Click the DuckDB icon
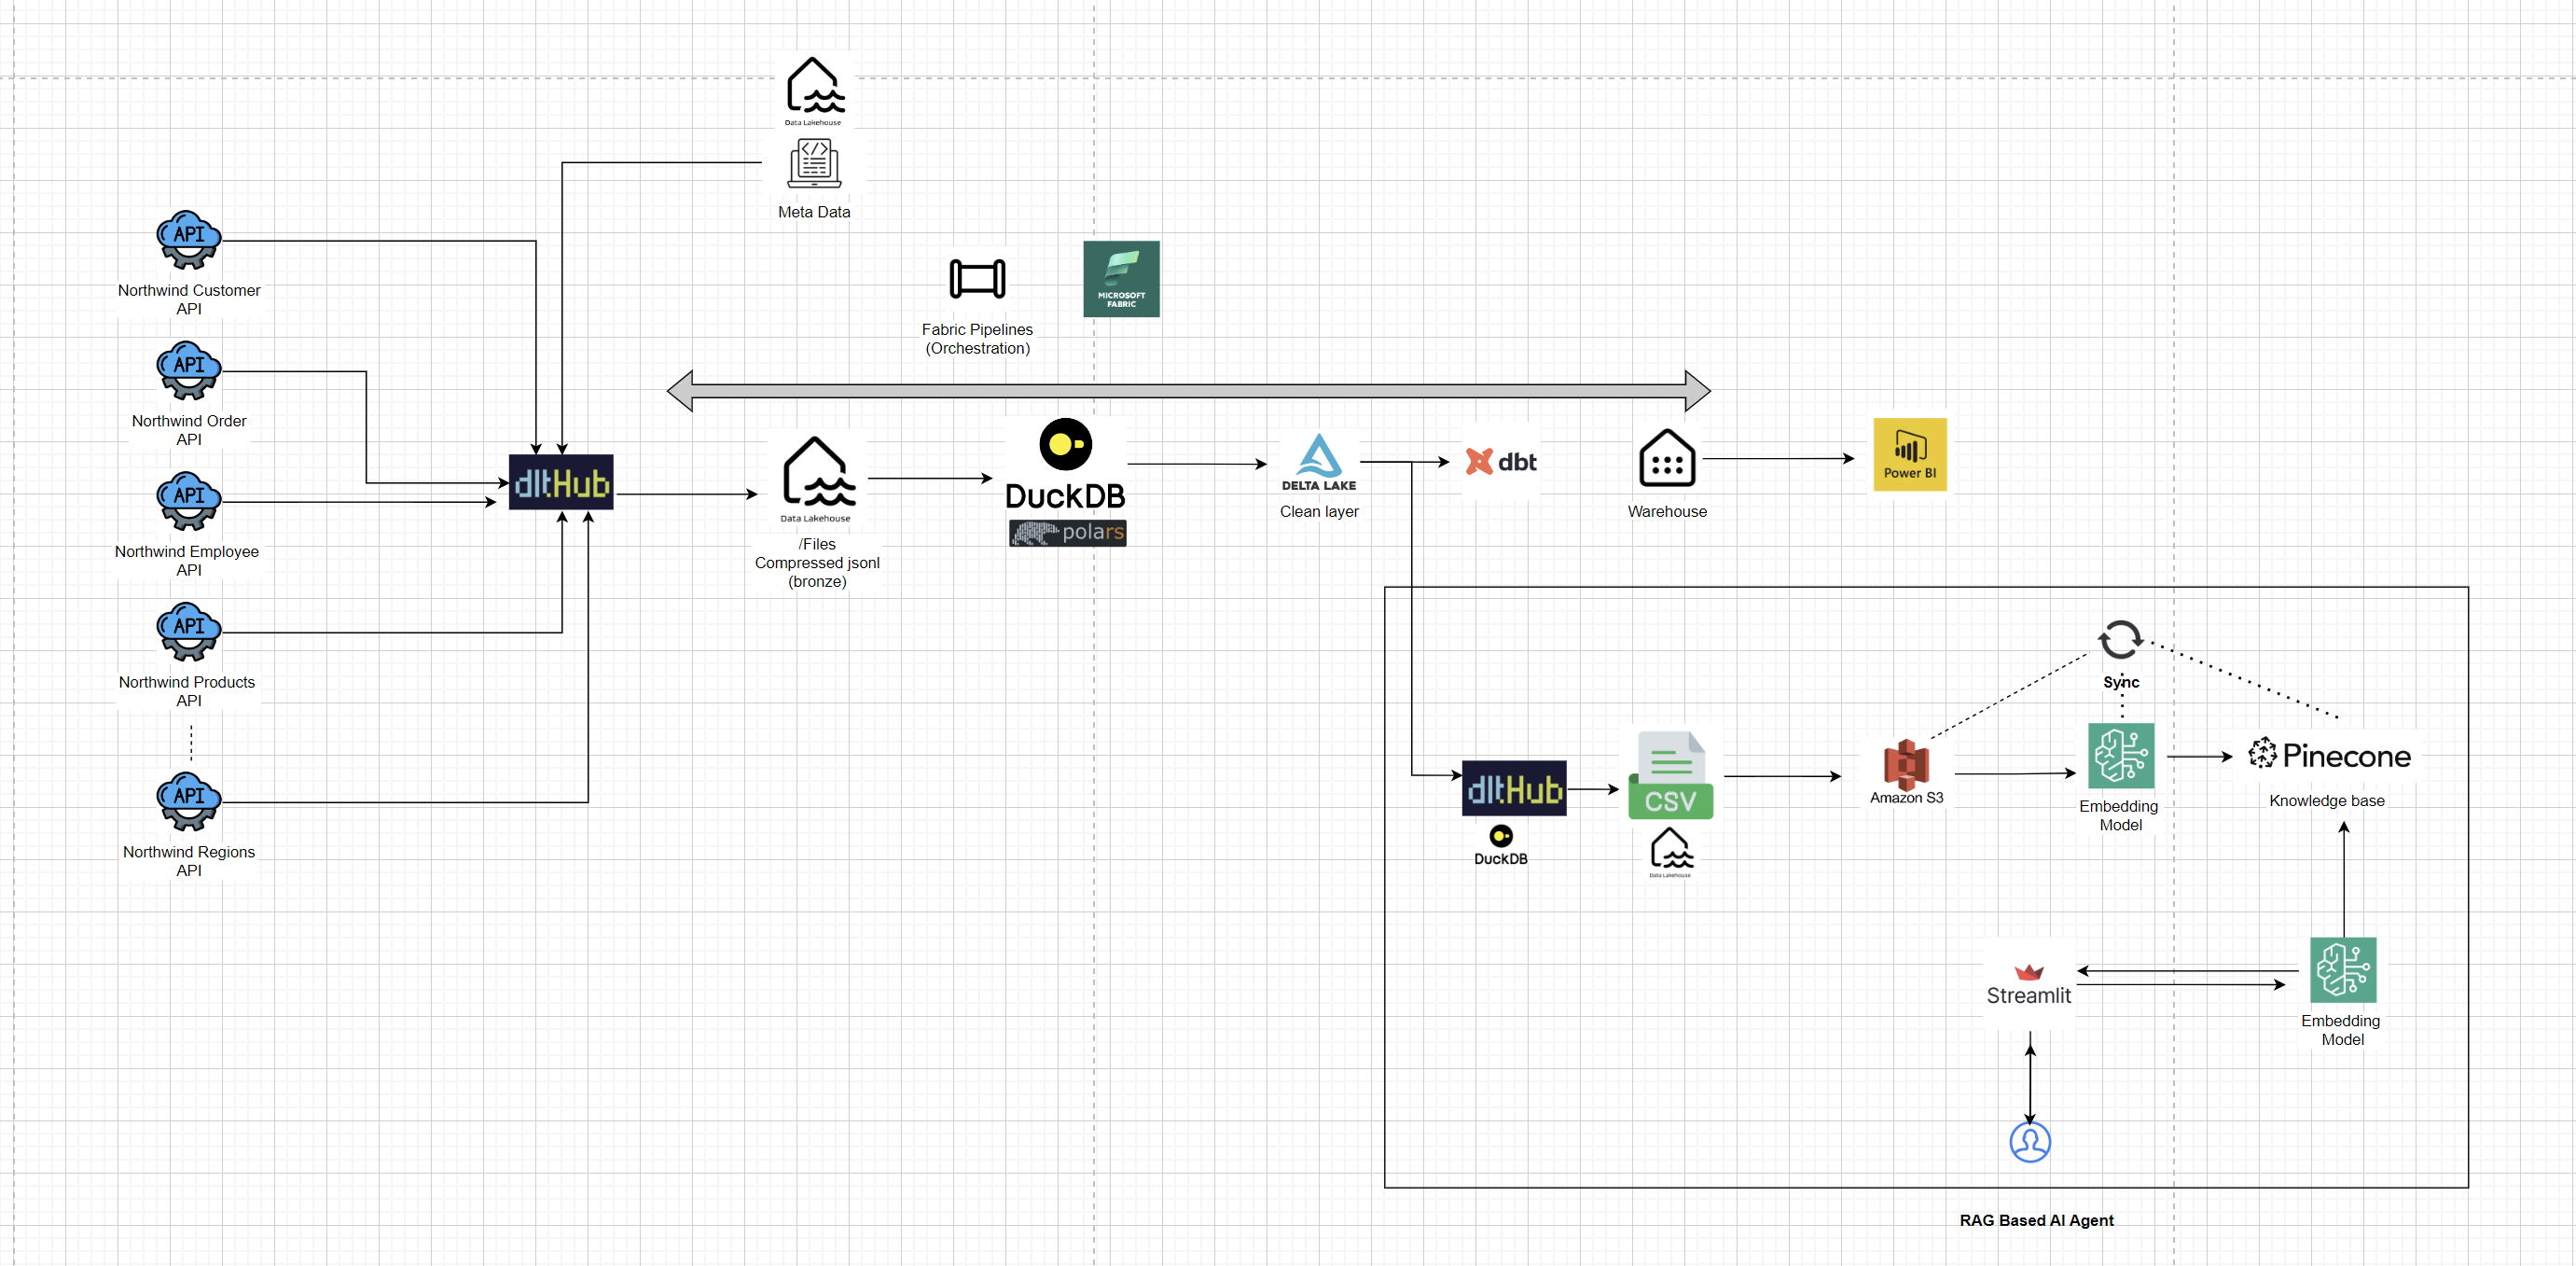This screenshot has height=1266, width=2576. (x=1066, y=444)
